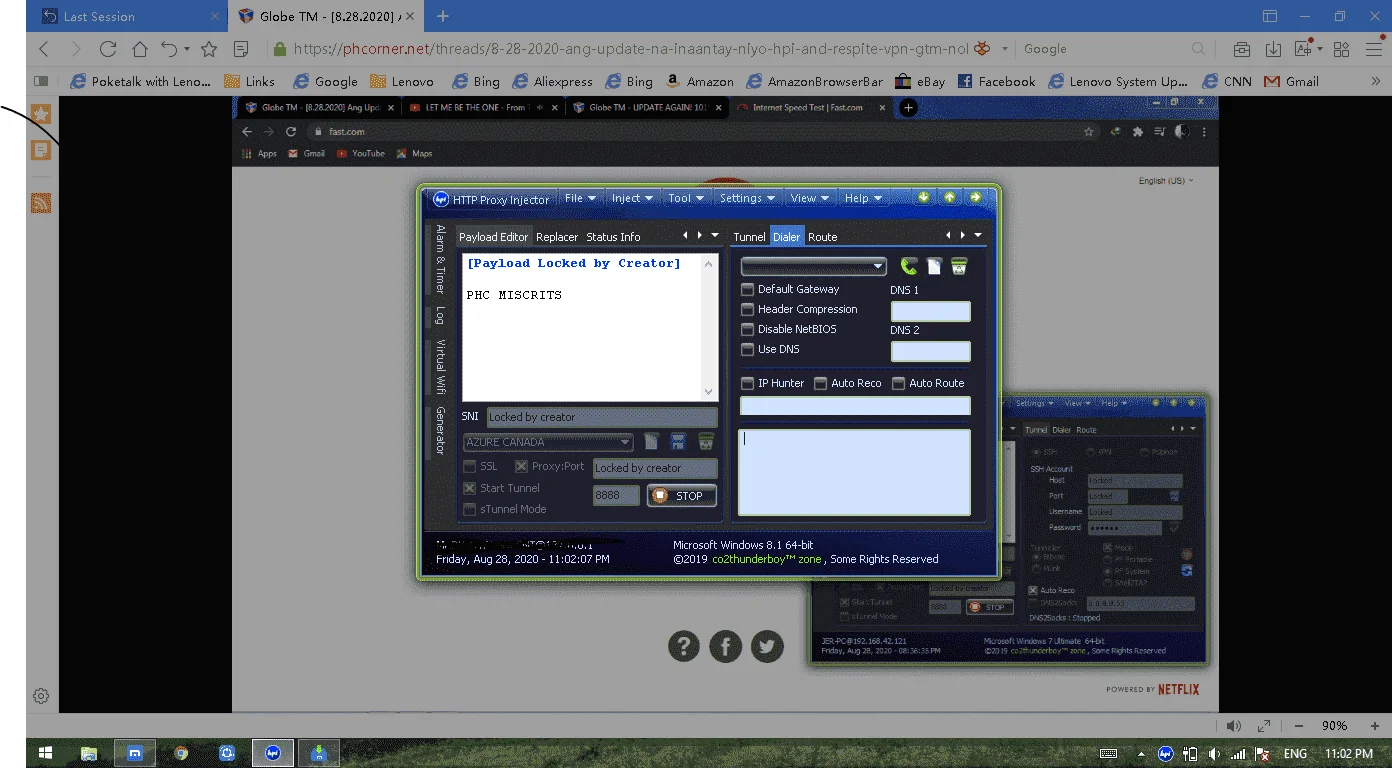The height and width of the screenshot is (768, 1392).
Task: Go to the browser home page
Action: pos(140,49)
